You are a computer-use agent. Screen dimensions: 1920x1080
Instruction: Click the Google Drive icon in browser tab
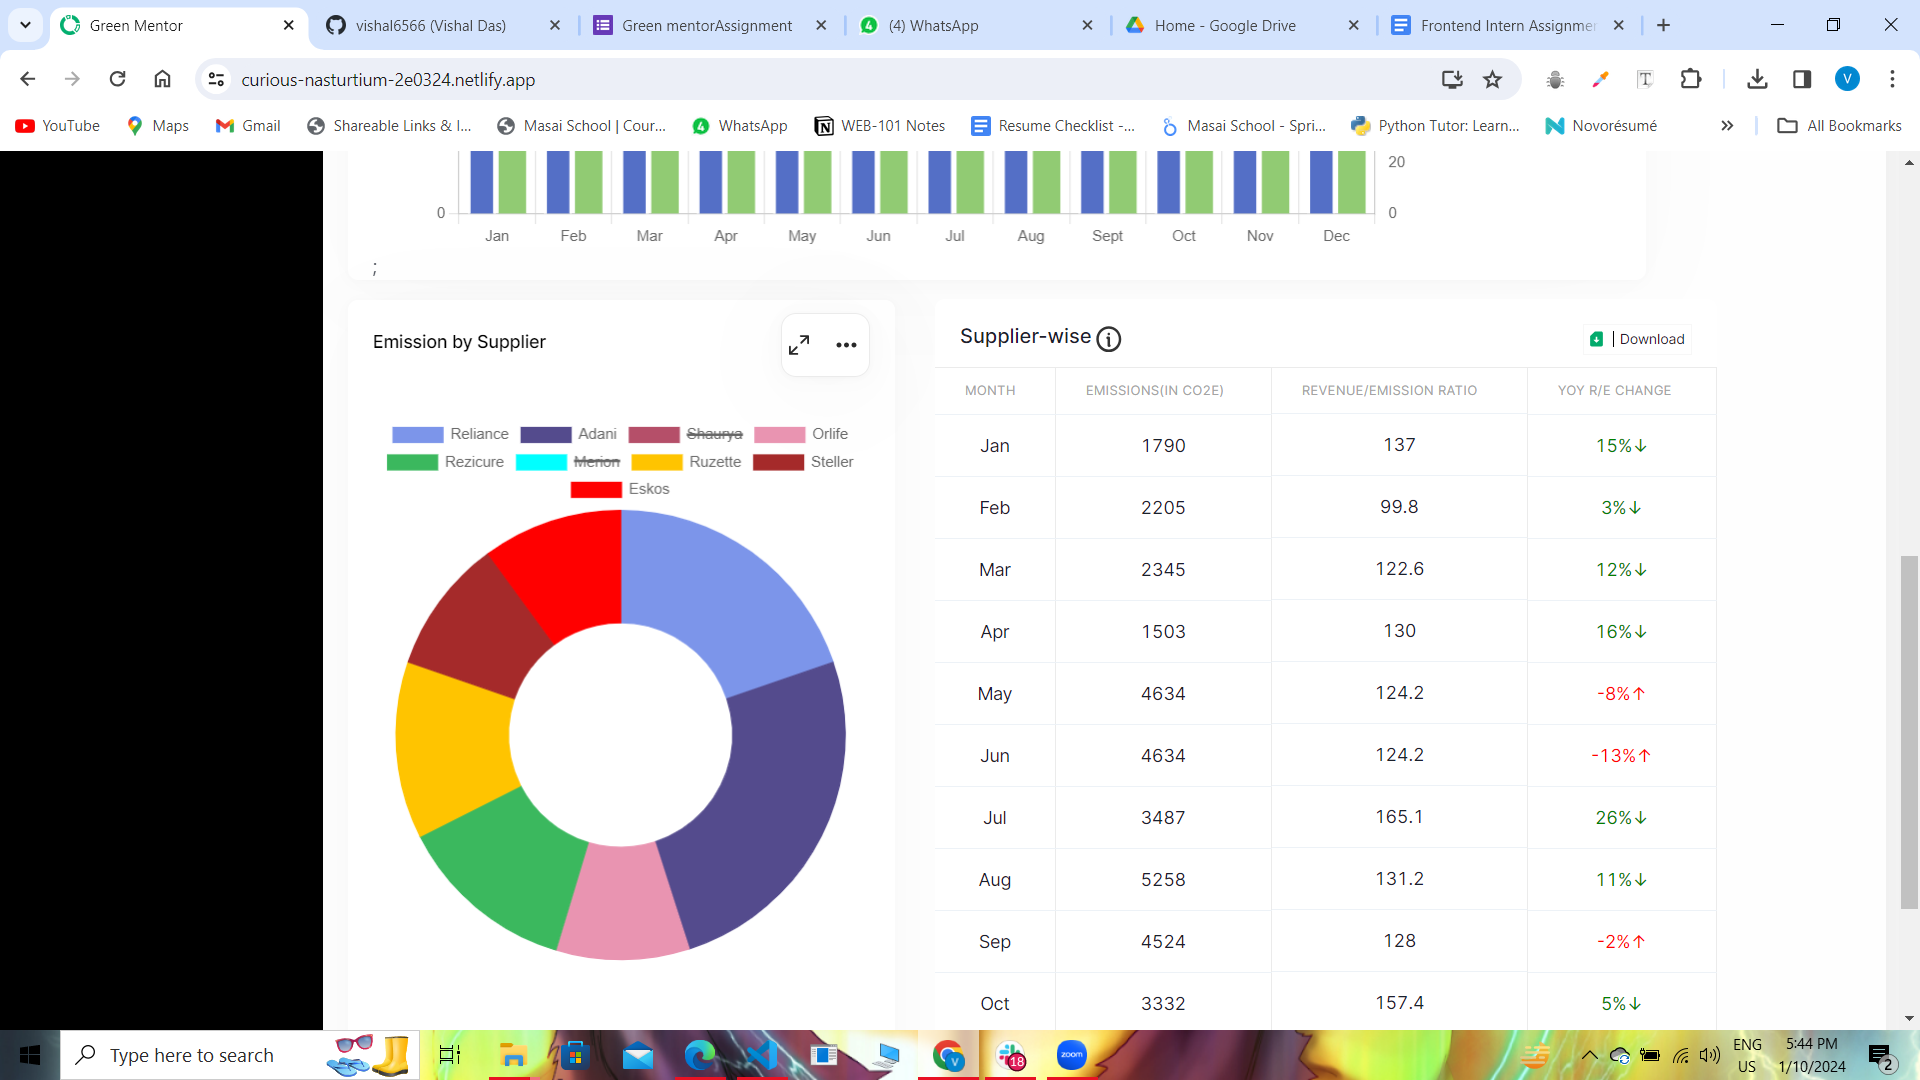[x=1135, y=25]
